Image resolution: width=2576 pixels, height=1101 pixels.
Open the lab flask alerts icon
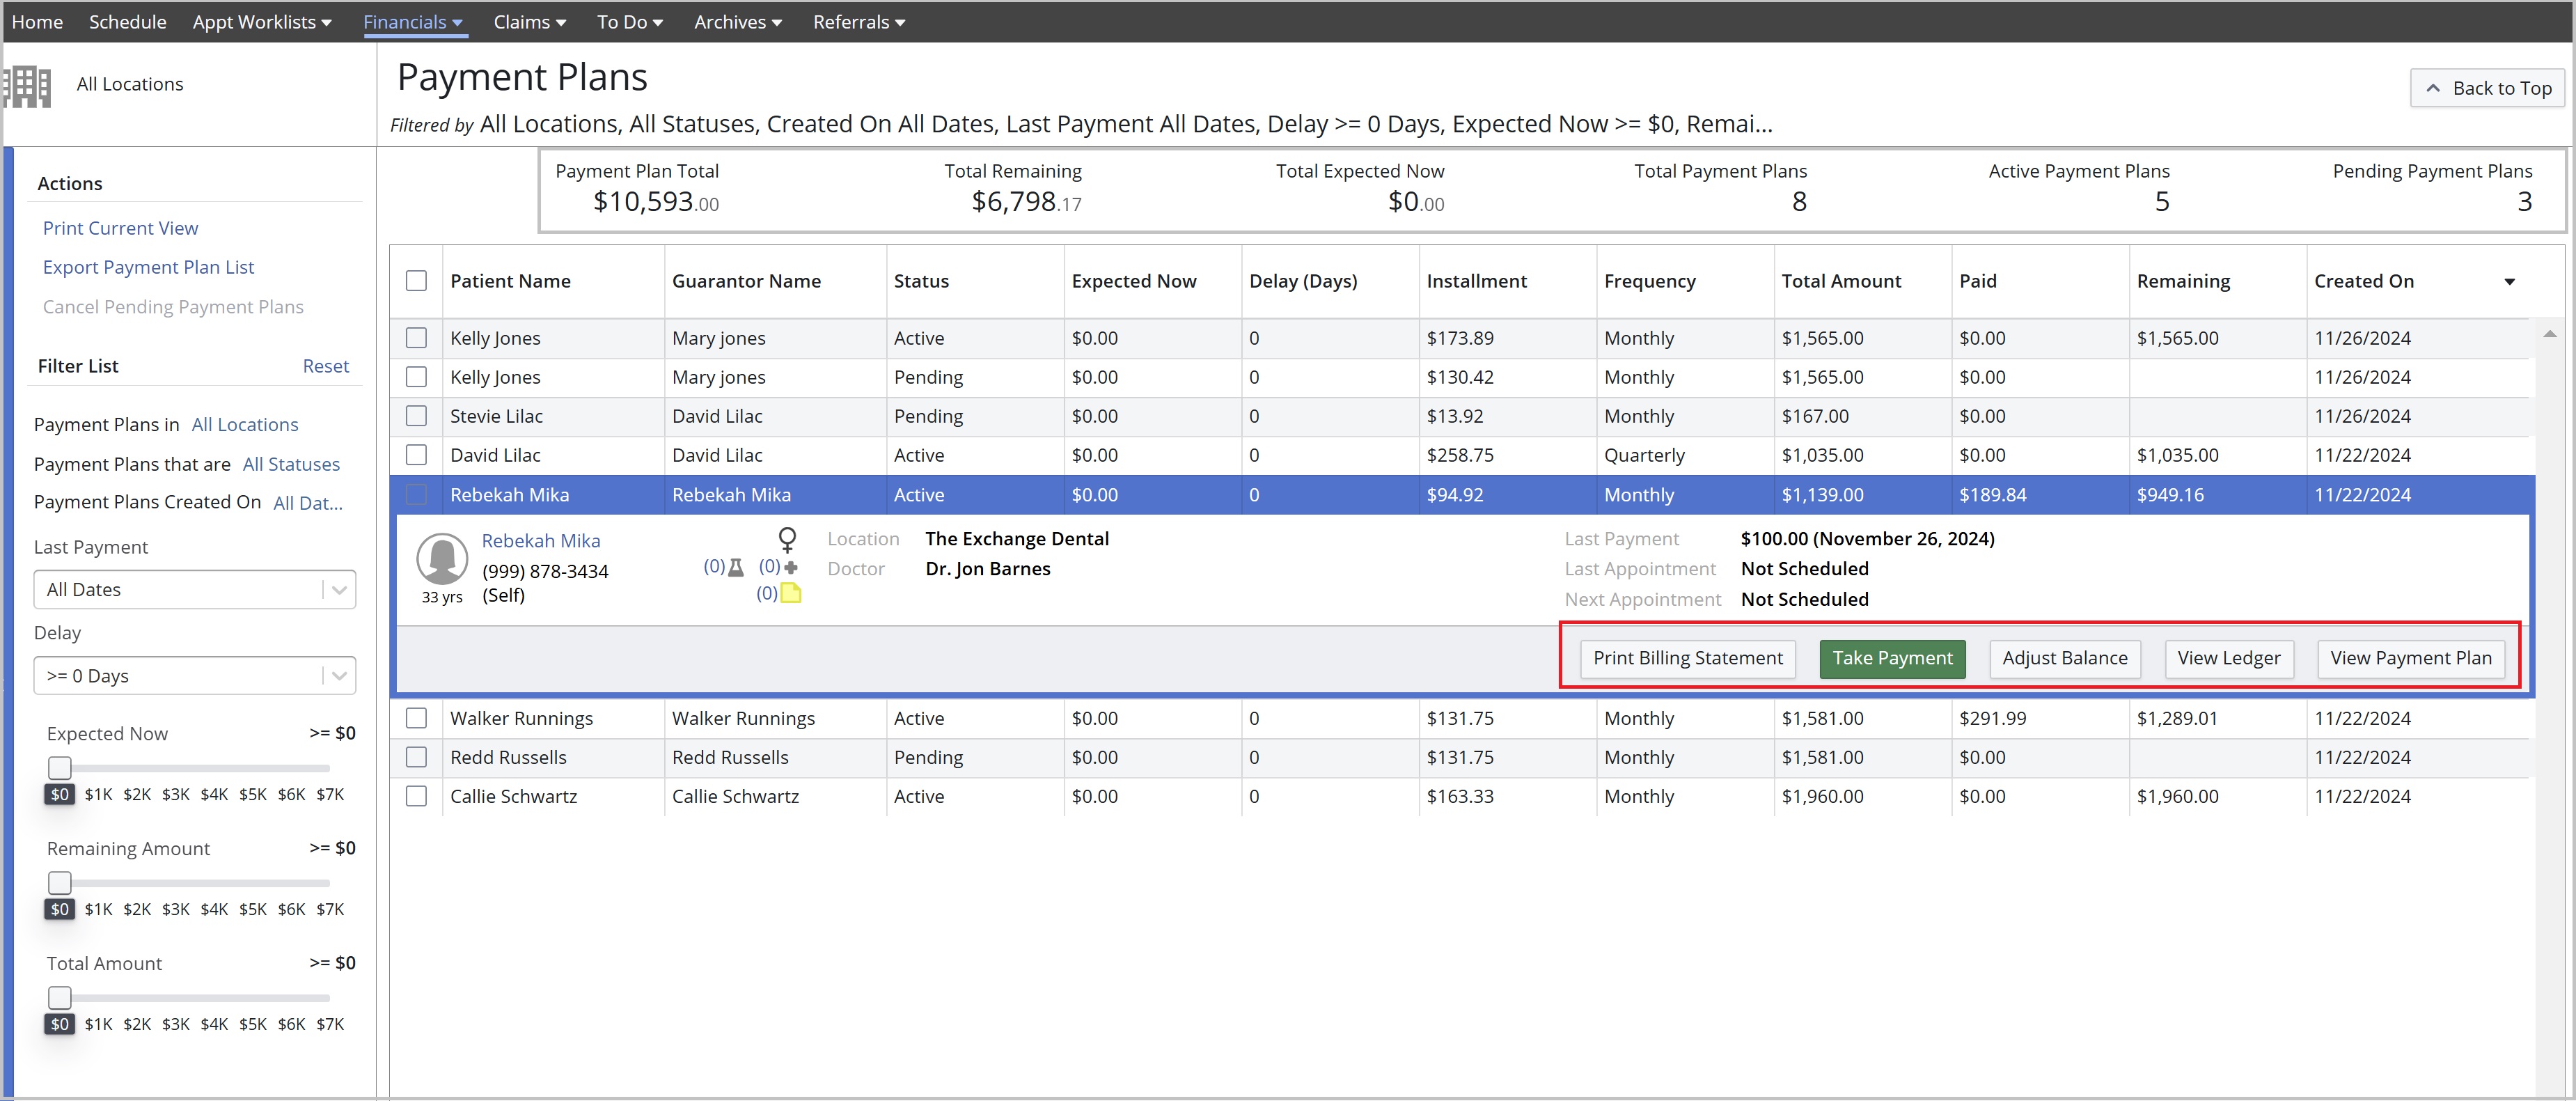736,567
